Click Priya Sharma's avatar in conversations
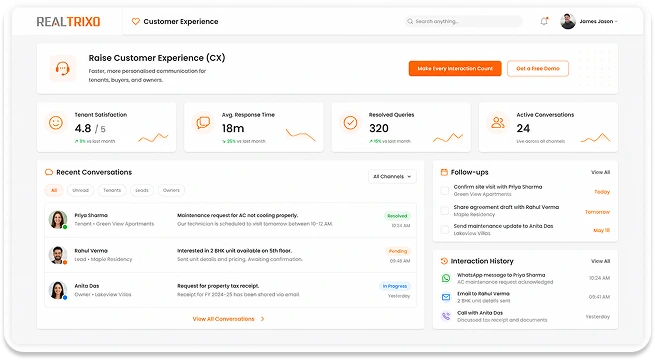This screenshot has width=655, height=360. (58, 219)
